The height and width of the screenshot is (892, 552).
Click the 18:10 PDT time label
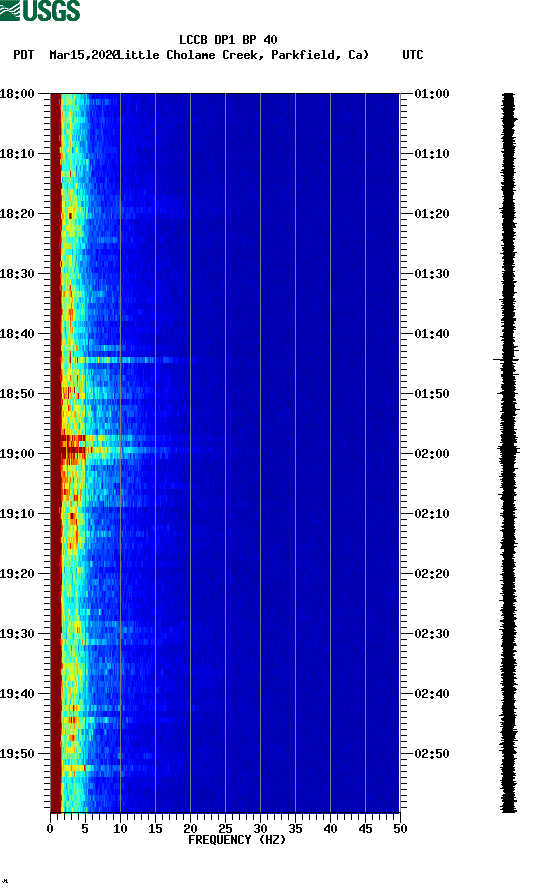(x=17, y=154)
